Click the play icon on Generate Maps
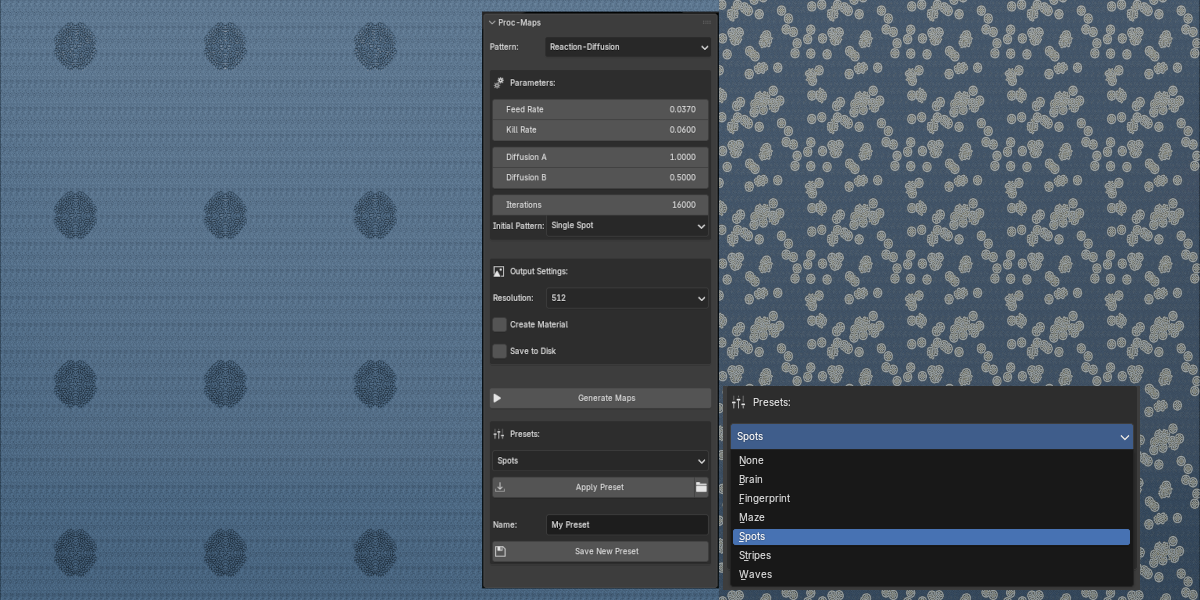 click(497, 398)
